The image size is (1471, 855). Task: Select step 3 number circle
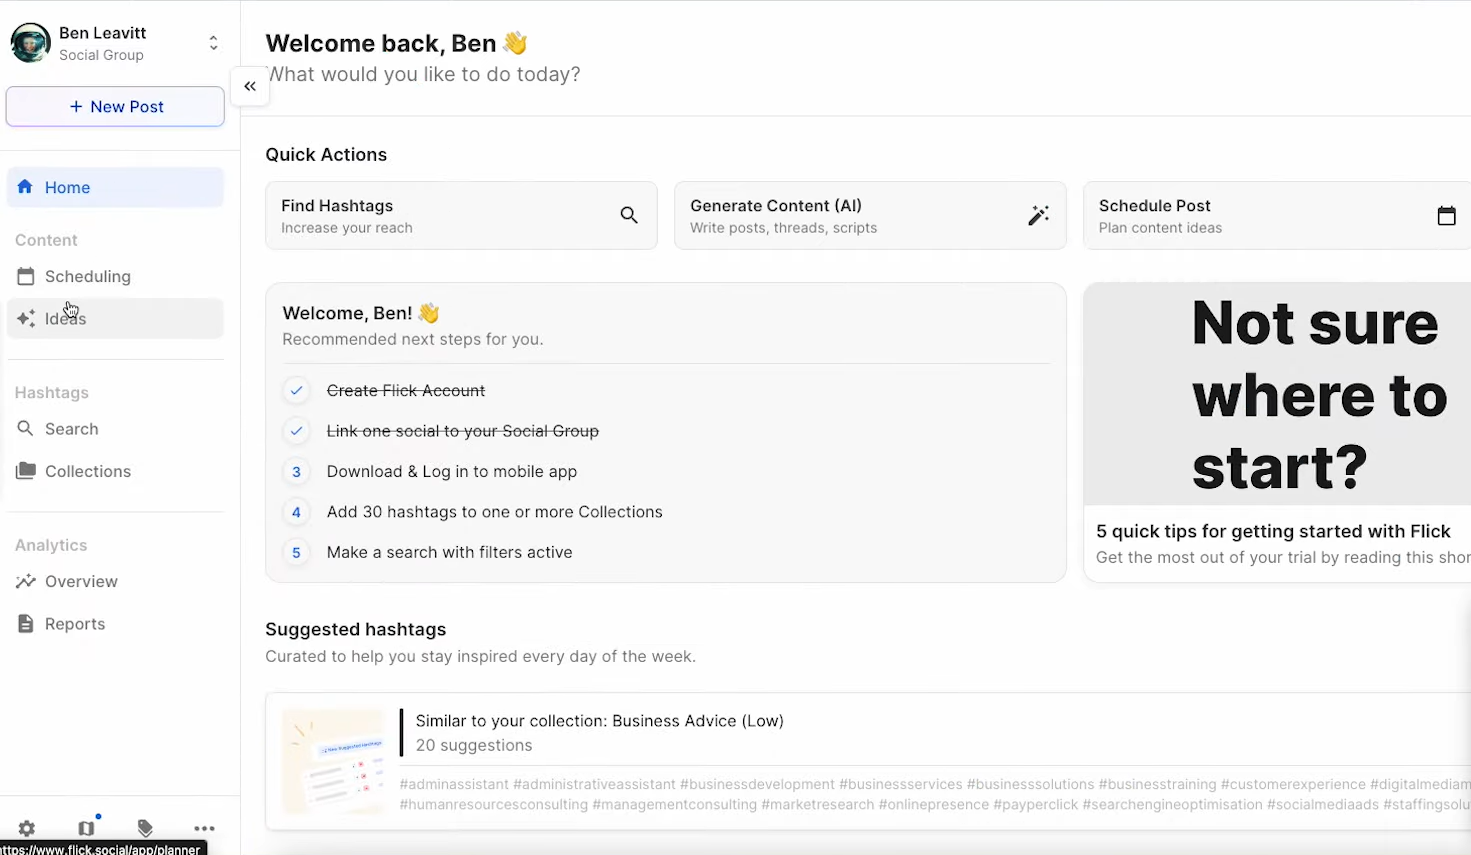(296, 471)
